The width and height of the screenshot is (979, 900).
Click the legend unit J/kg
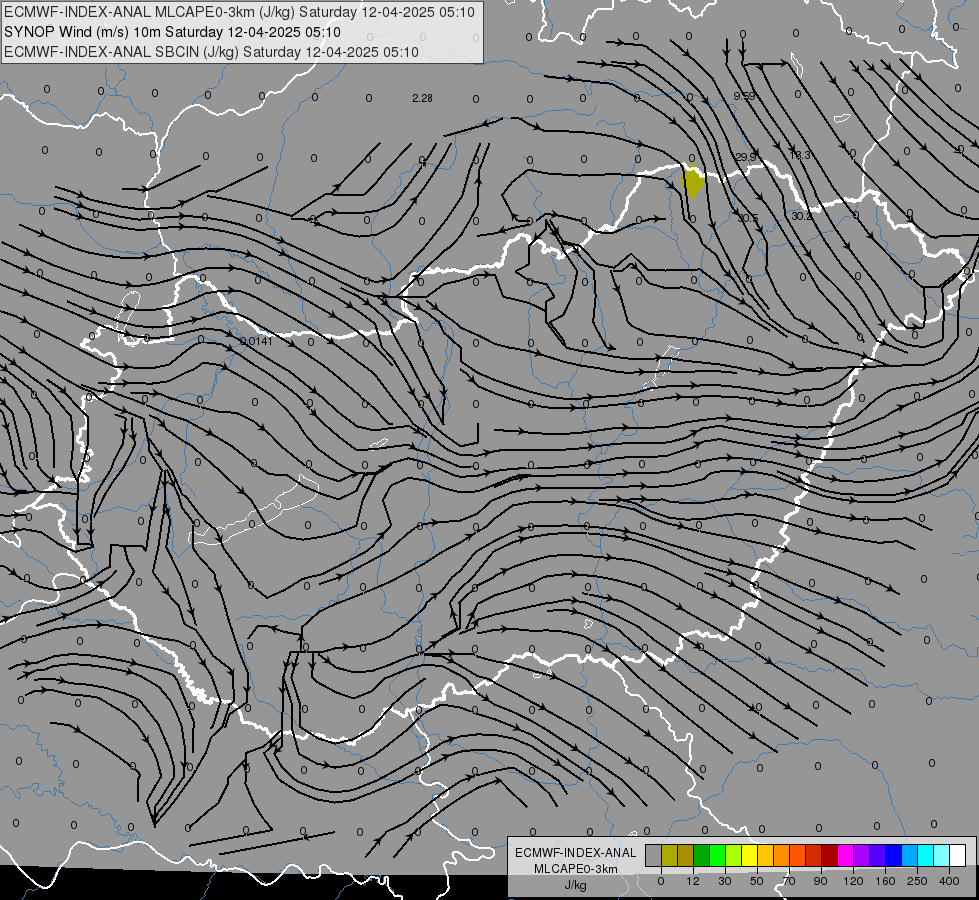tap(575, 885)
